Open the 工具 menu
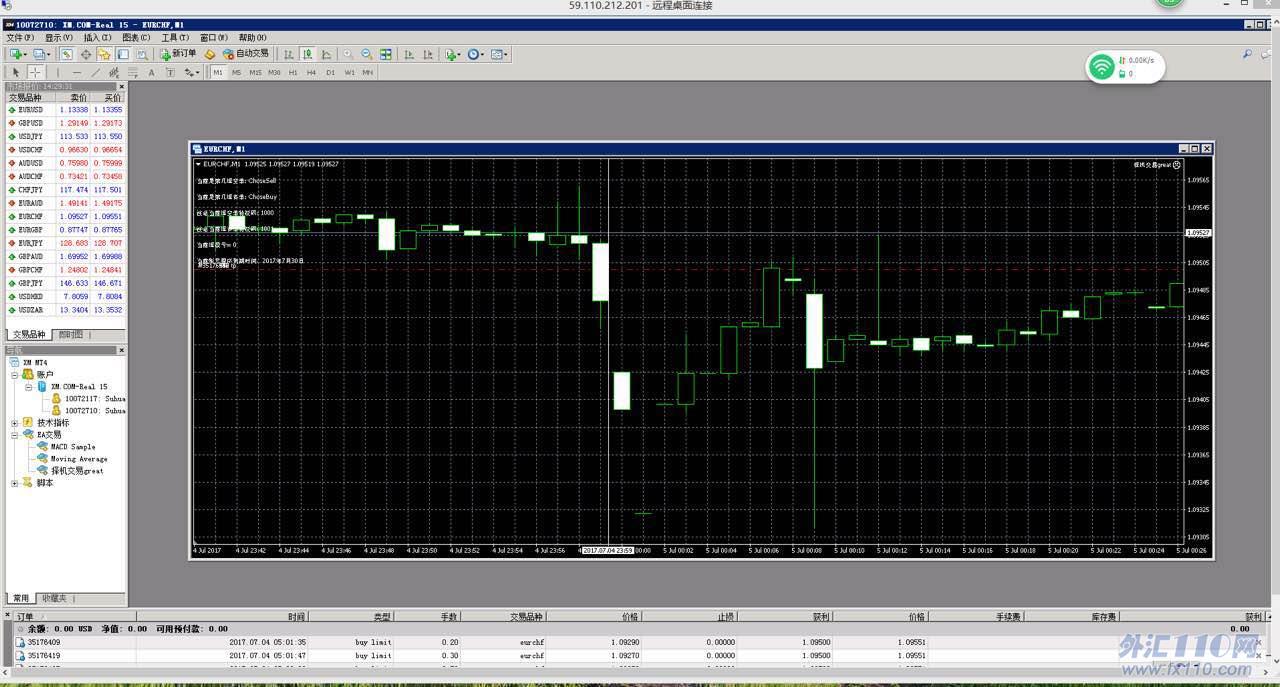The width and height of the screenshot is (1280, 687). tap(175, 38)
